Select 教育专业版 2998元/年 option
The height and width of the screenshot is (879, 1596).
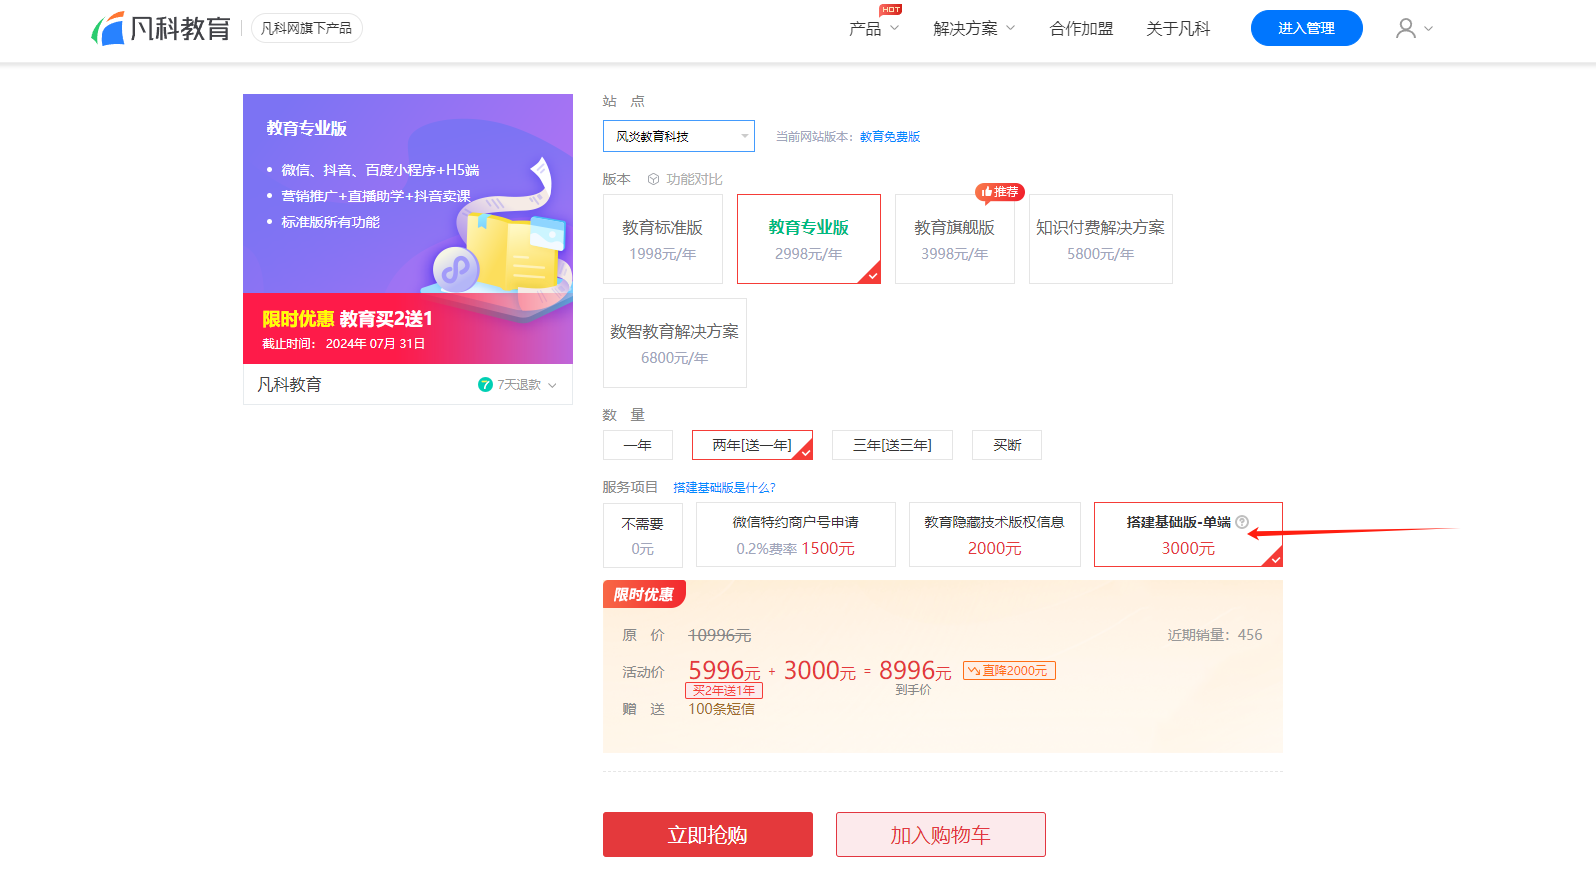[809, 239]
